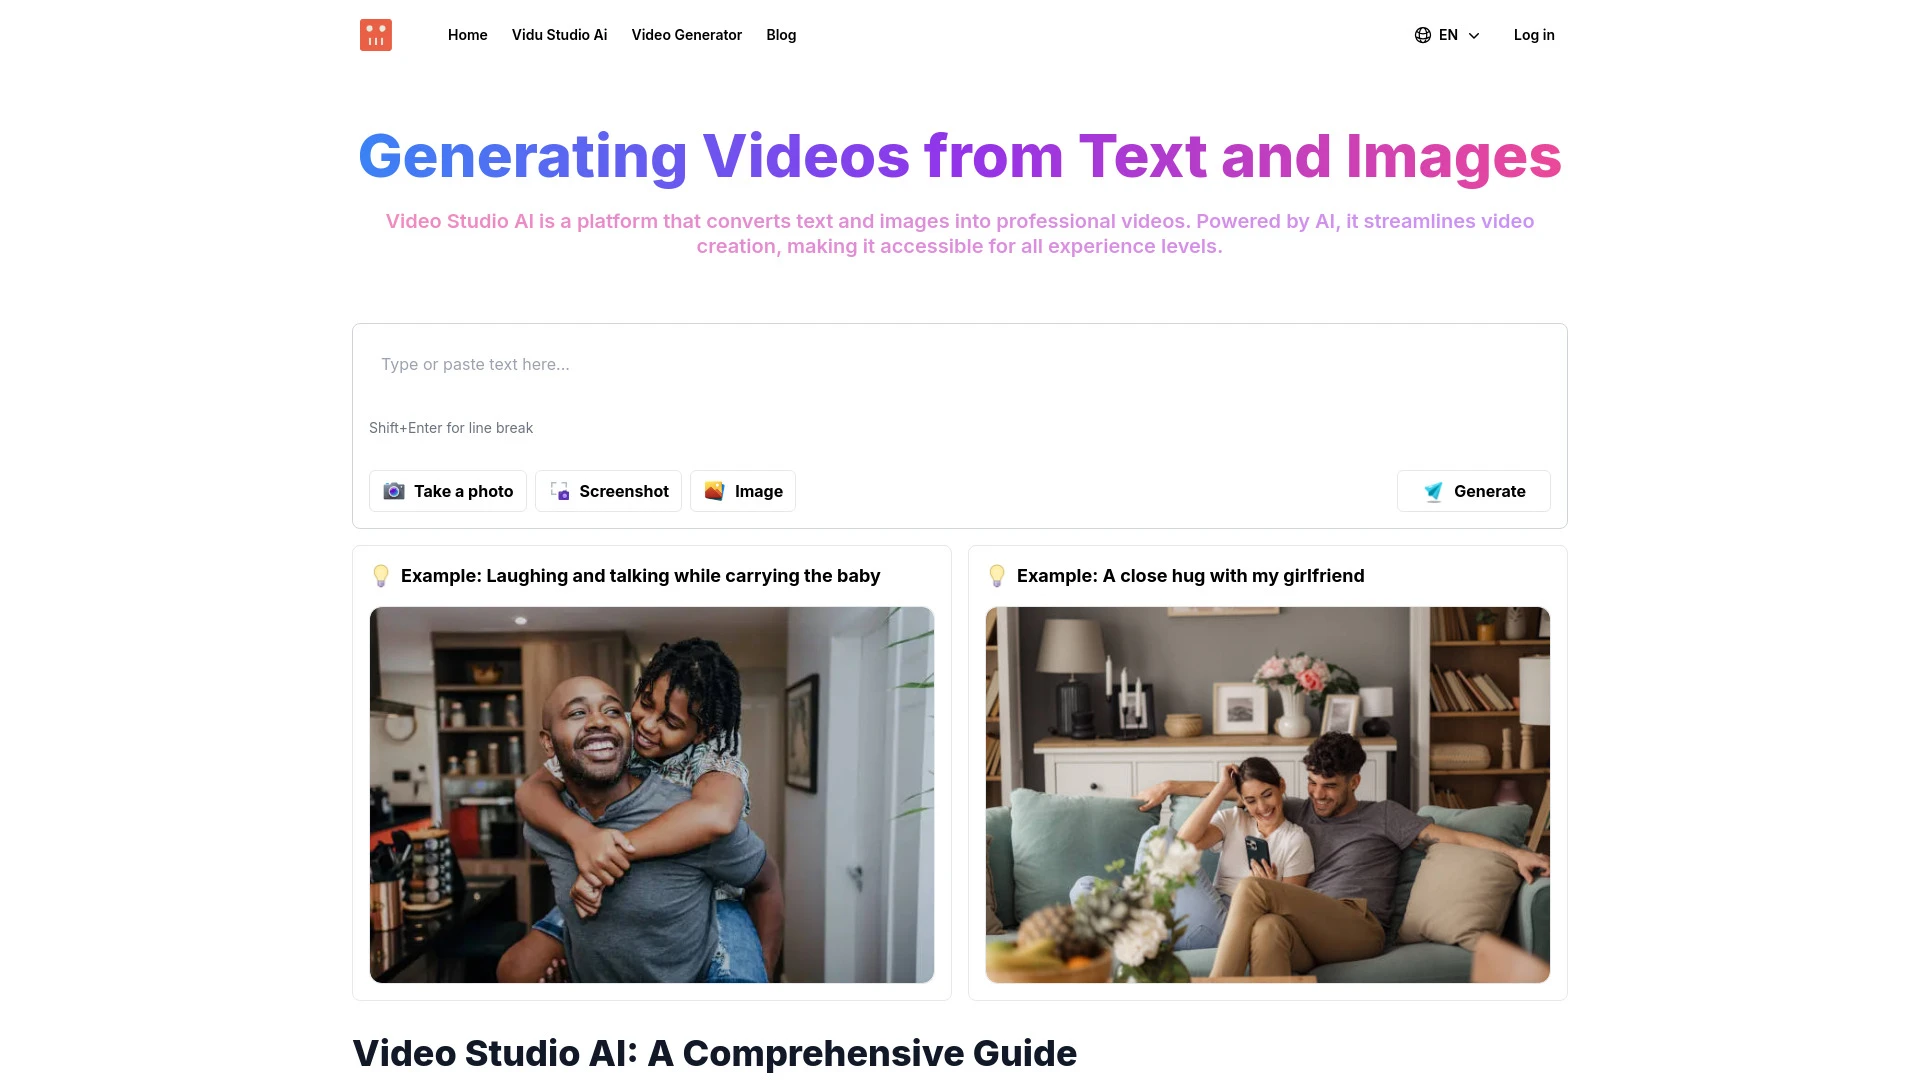Click the red logo icon in the header
1920x1080 pixels.
point(376,35)
